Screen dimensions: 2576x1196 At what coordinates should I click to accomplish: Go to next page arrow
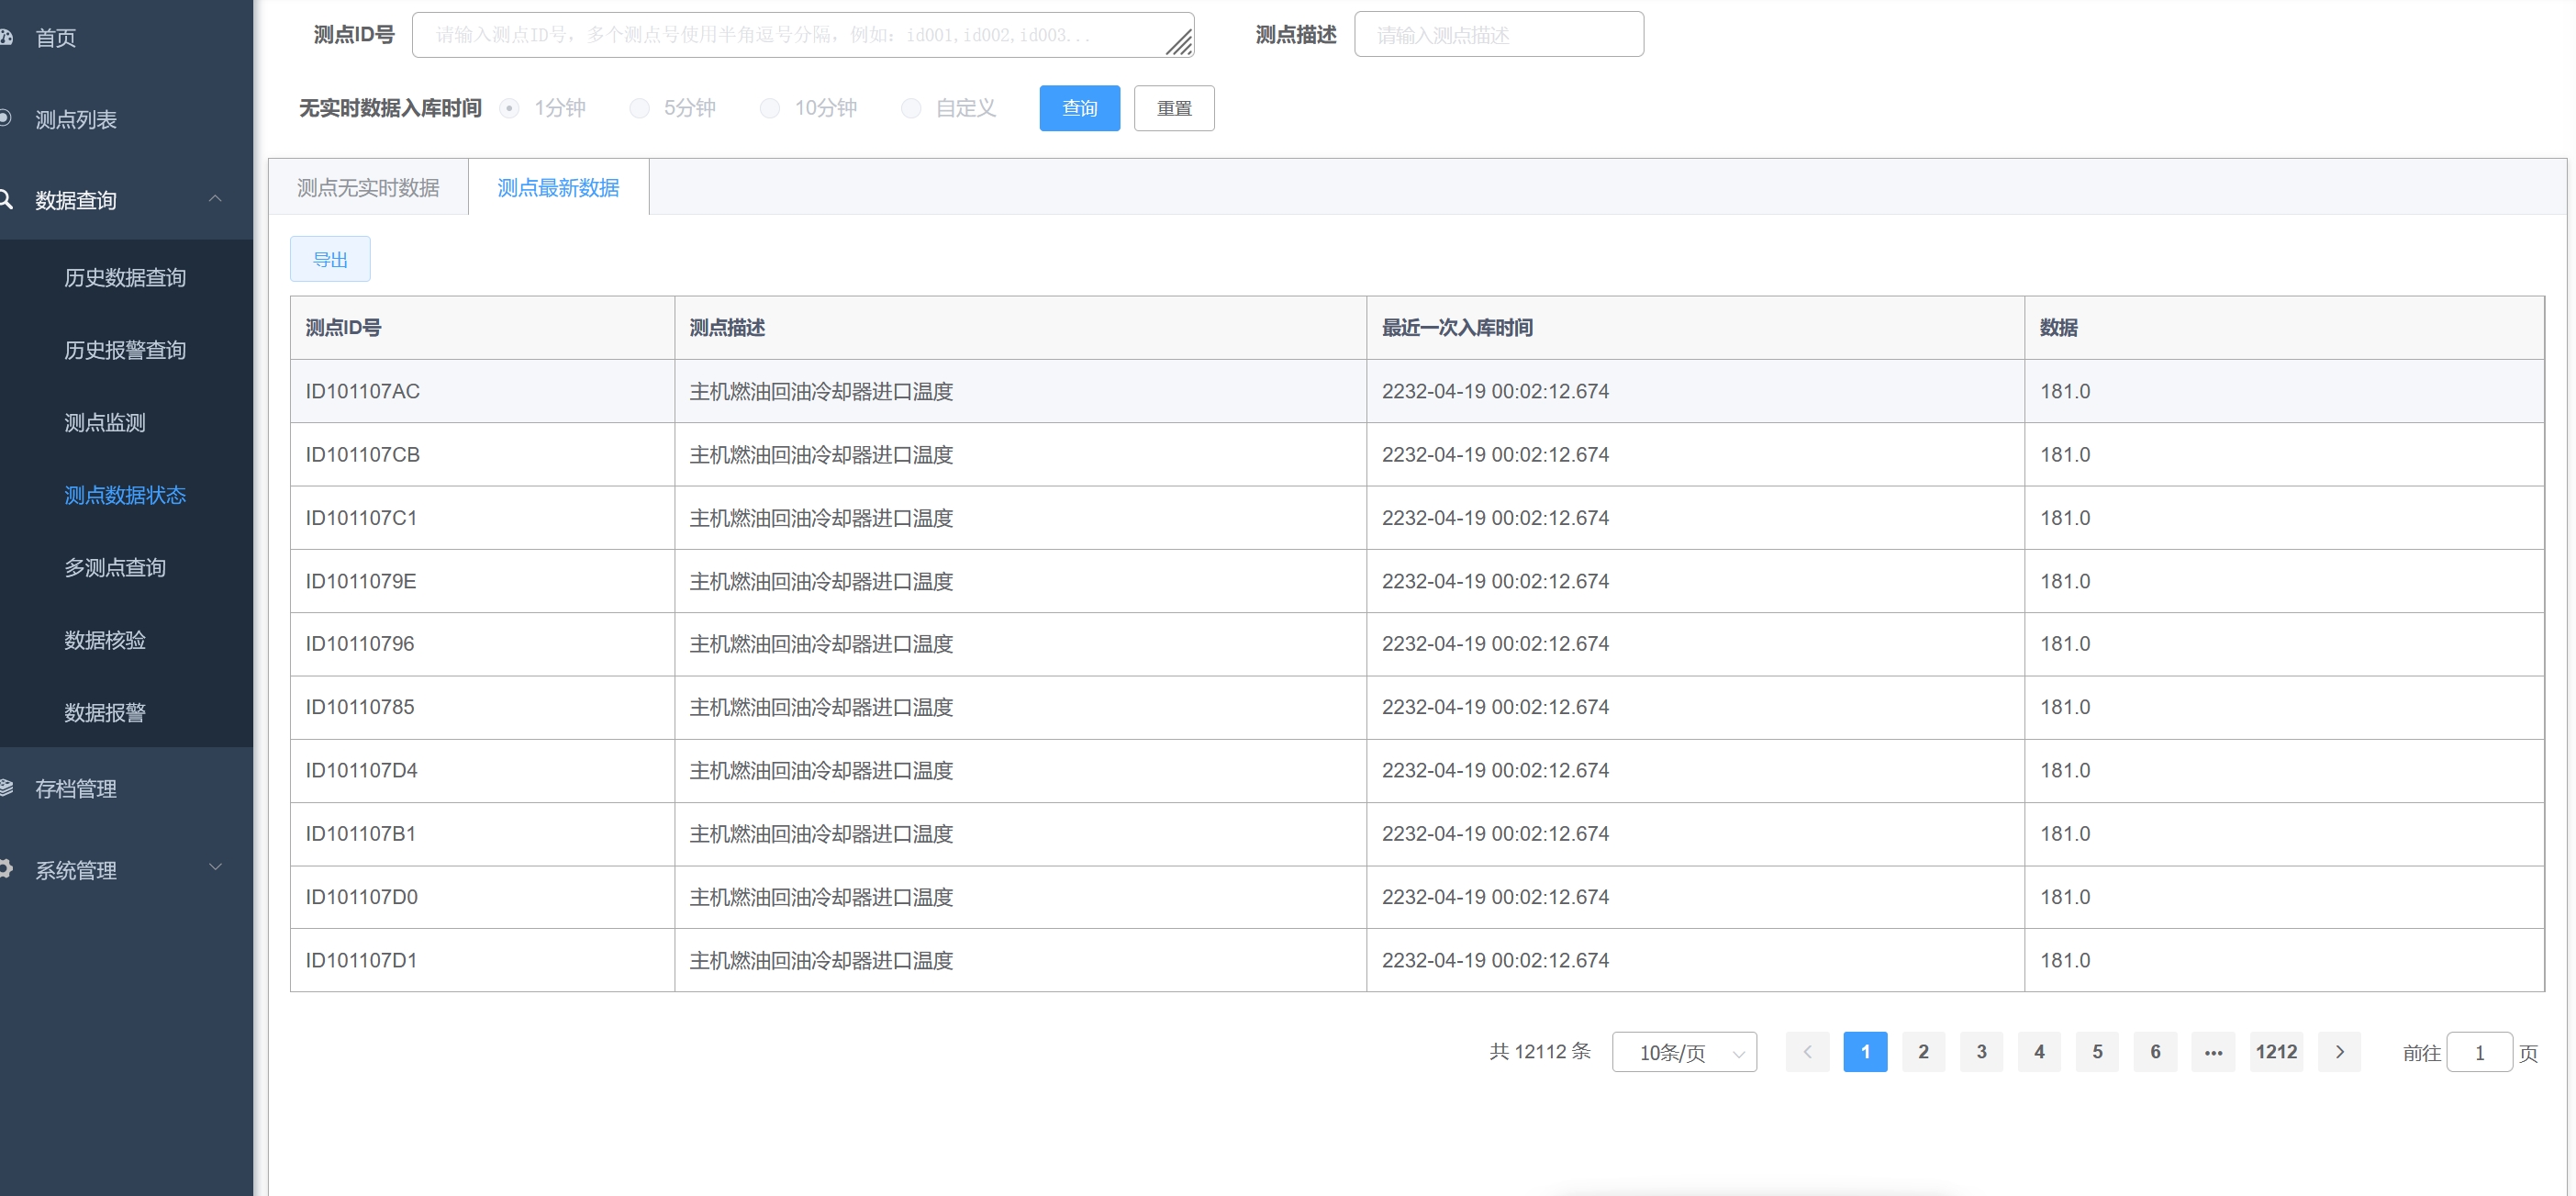pos(2339,1051)
